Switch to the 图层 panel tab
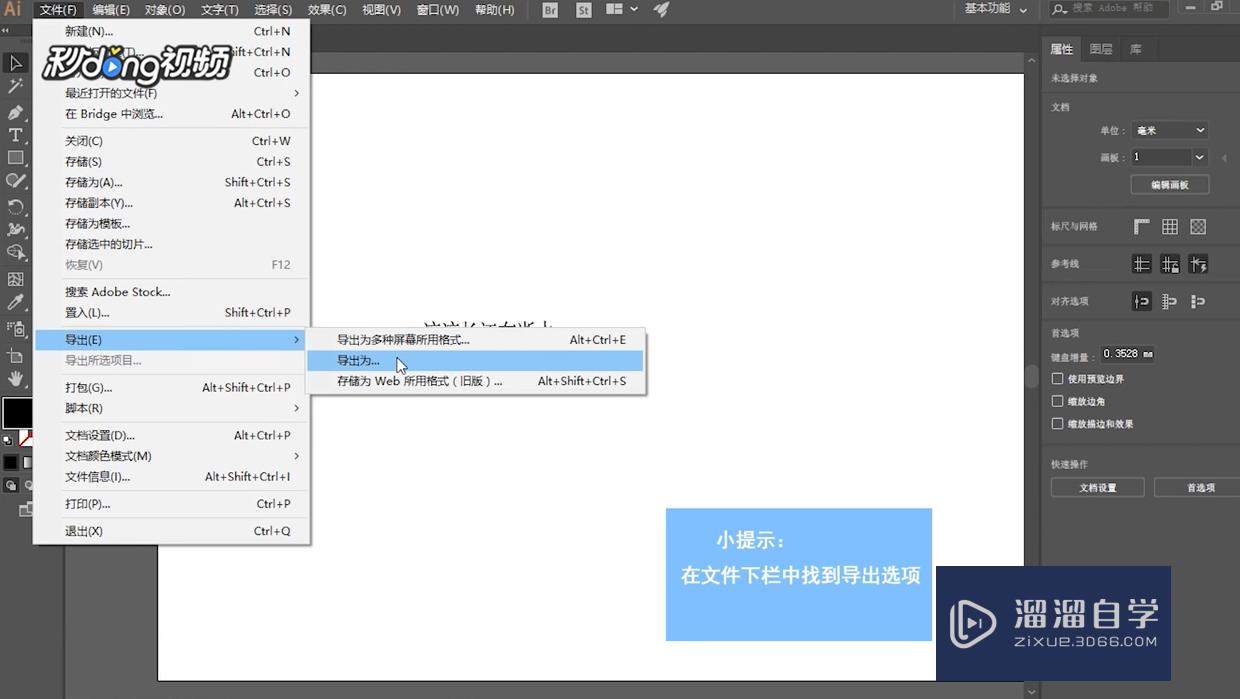 (x=1100, y=48)
